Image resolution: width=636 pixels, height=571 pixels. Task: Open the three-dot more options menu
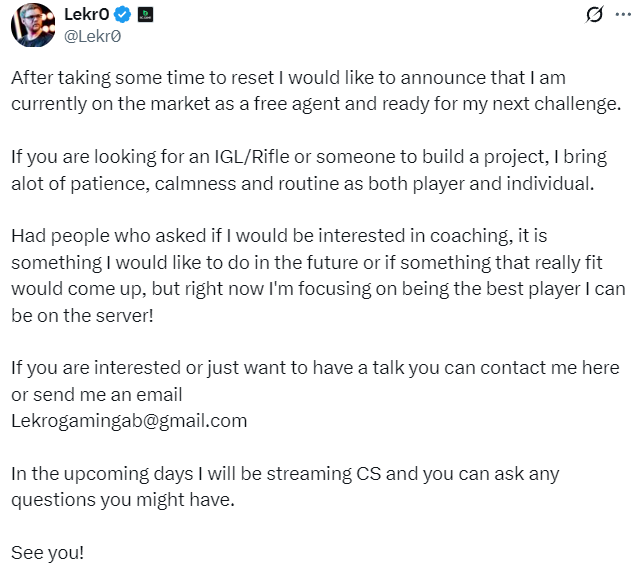click(623, 15)
